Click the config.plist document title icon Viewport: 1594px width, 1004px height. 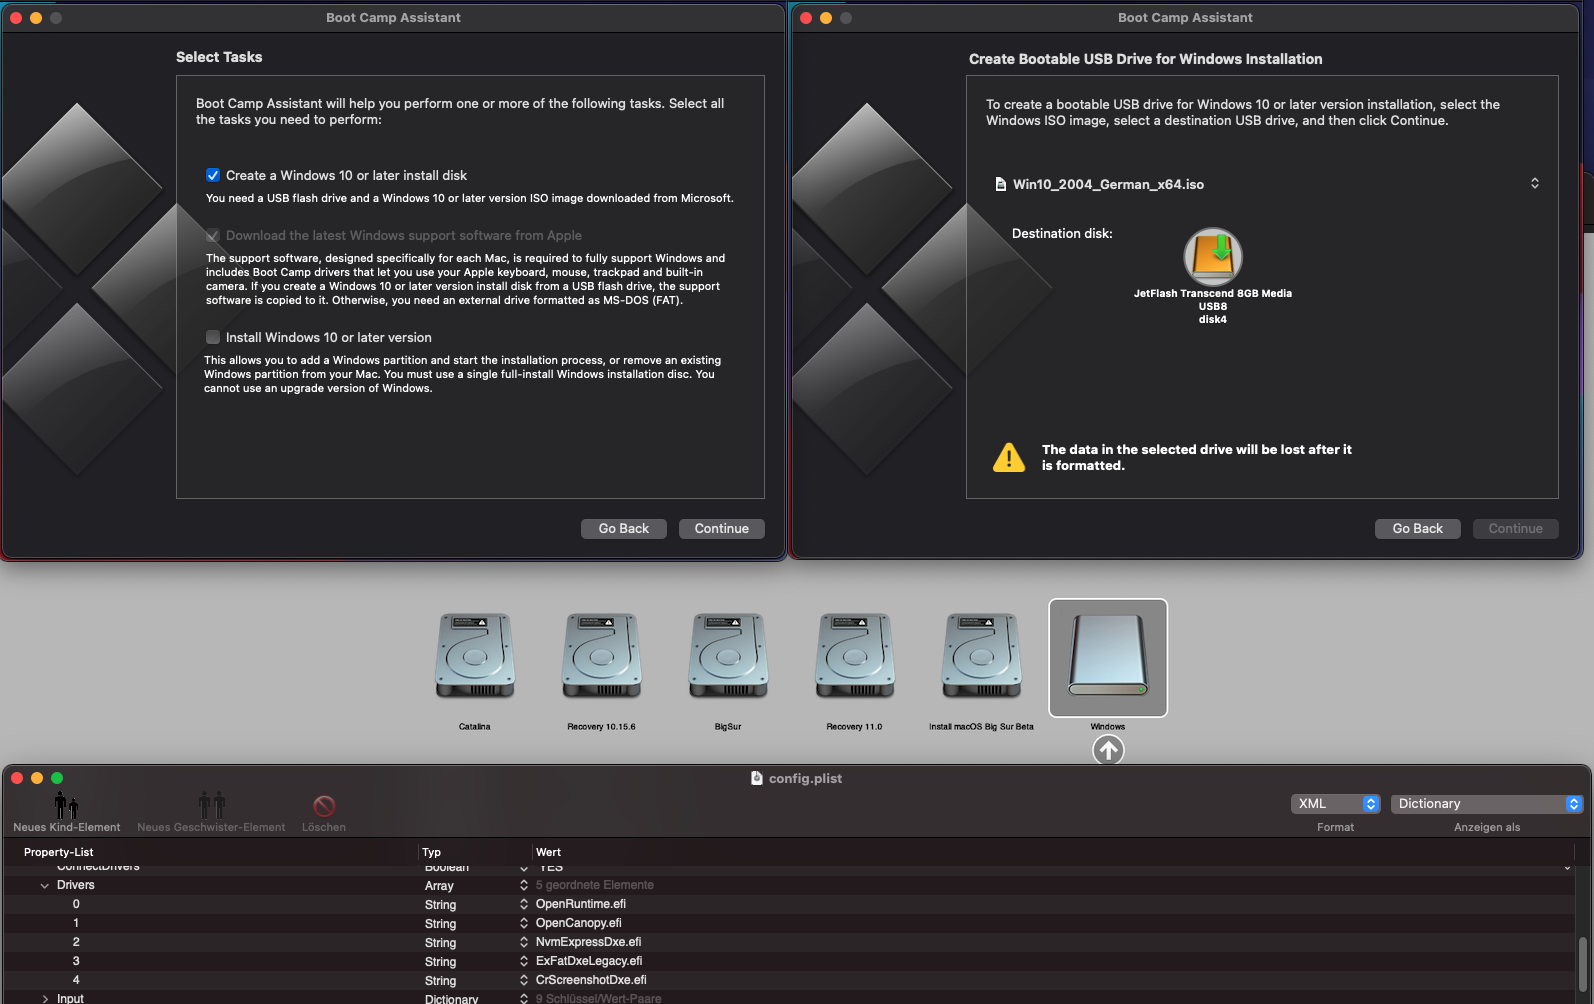point(757,778)
